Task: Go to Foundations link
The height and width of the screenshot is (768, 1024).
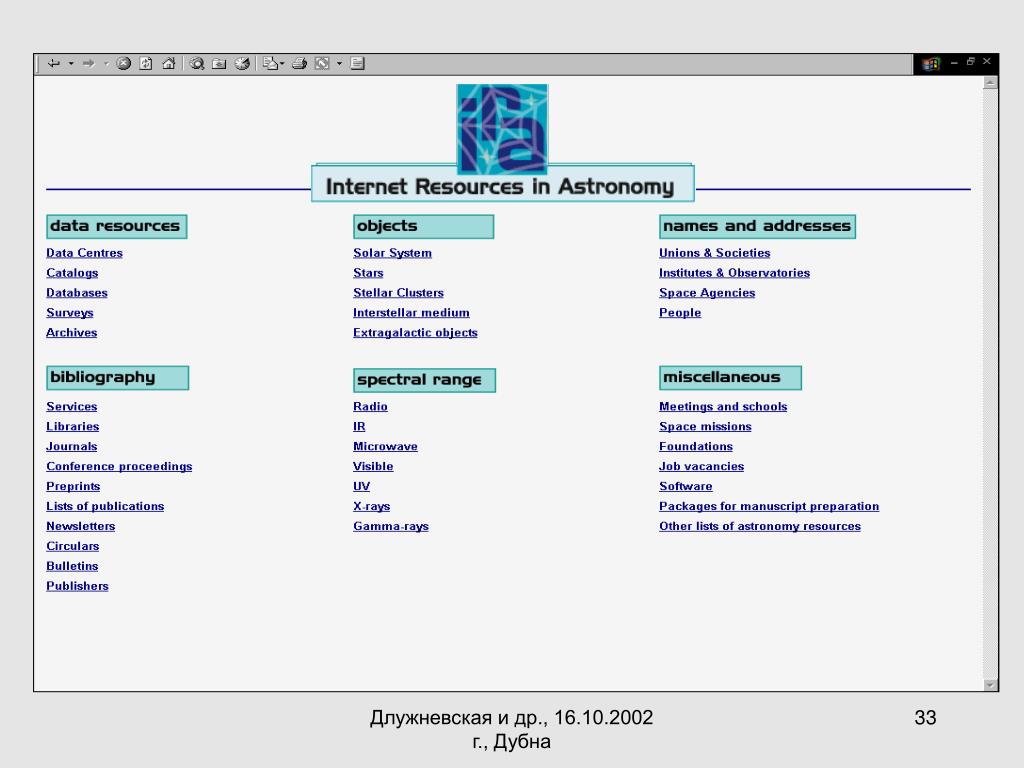Action: click(696, 447)
